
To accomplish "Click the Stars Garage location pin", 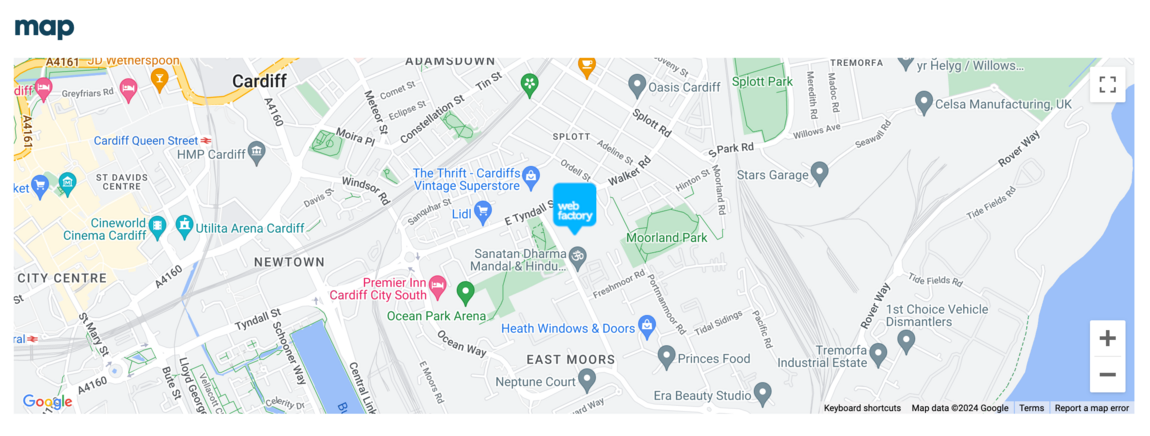I will (x=820, y=174).
